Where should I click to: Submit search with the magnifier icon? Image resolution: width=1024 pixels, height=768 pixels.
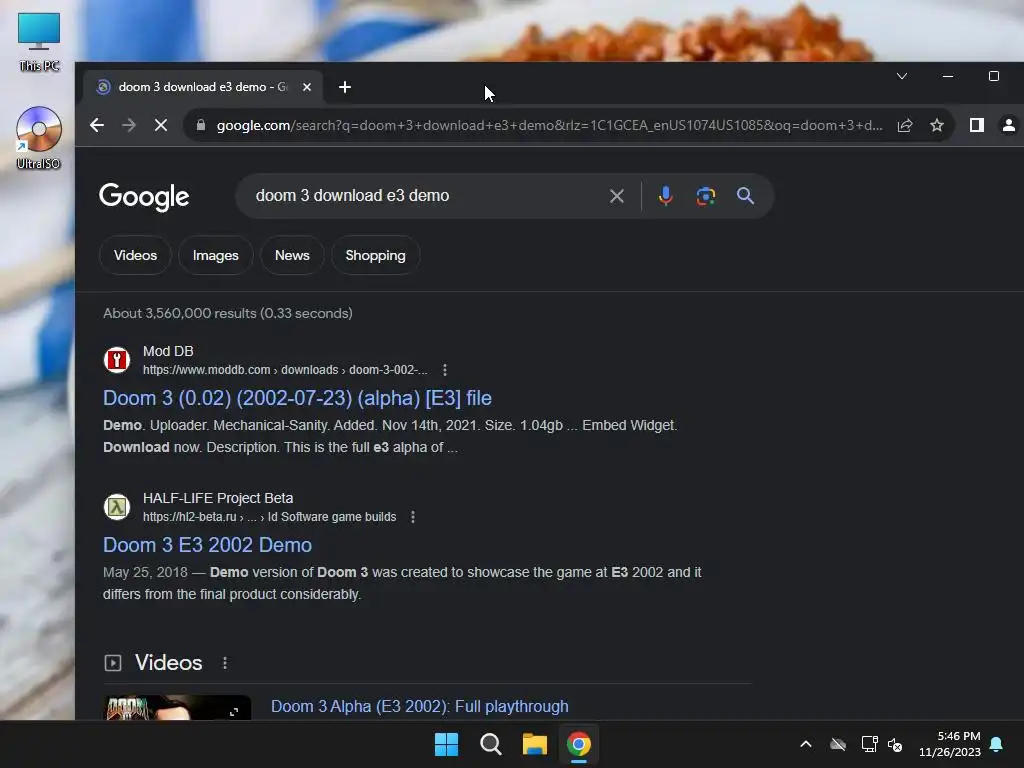745,196
